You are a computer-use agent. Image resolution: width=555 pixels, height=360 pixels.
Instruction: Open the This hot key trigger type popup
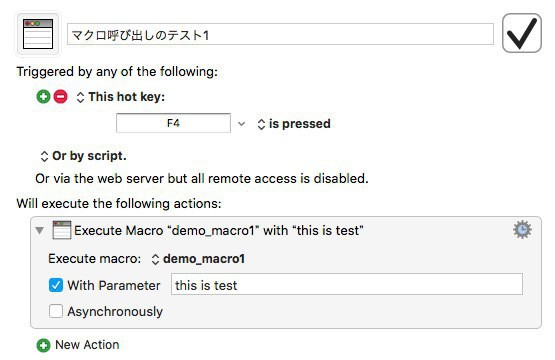[121, 97]
